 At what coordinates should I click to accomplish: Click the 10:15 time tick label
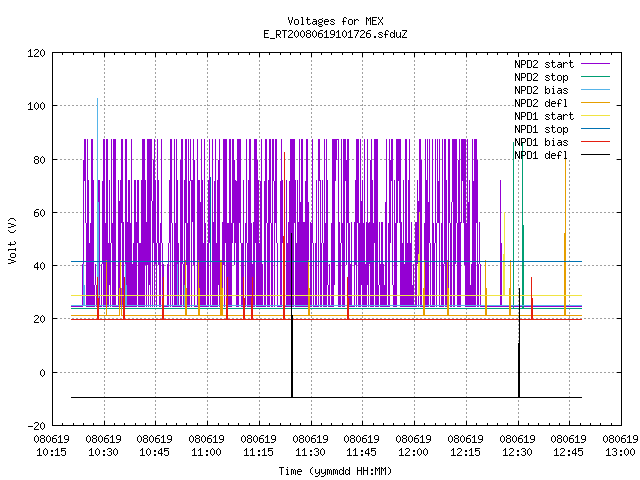tap(51, 452)
